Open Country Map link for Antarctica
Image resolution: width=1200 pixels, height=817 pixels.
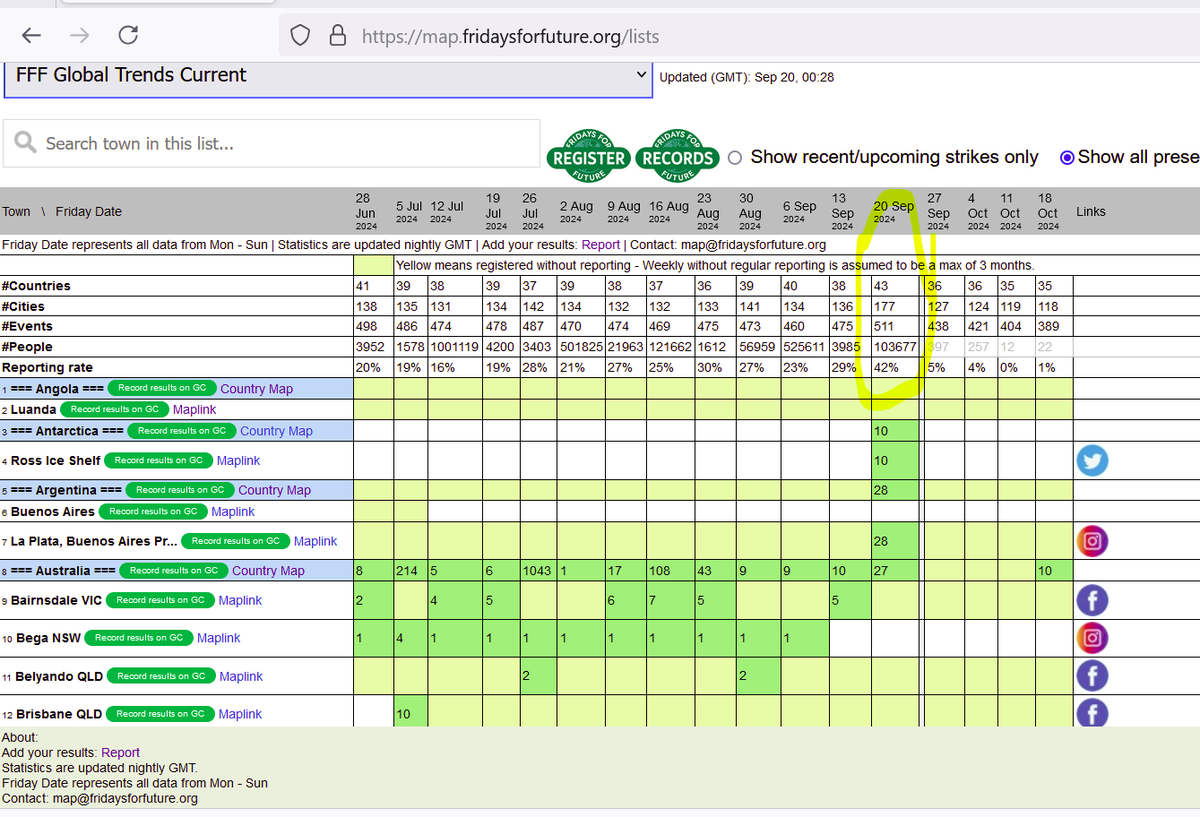click(276, 431)
